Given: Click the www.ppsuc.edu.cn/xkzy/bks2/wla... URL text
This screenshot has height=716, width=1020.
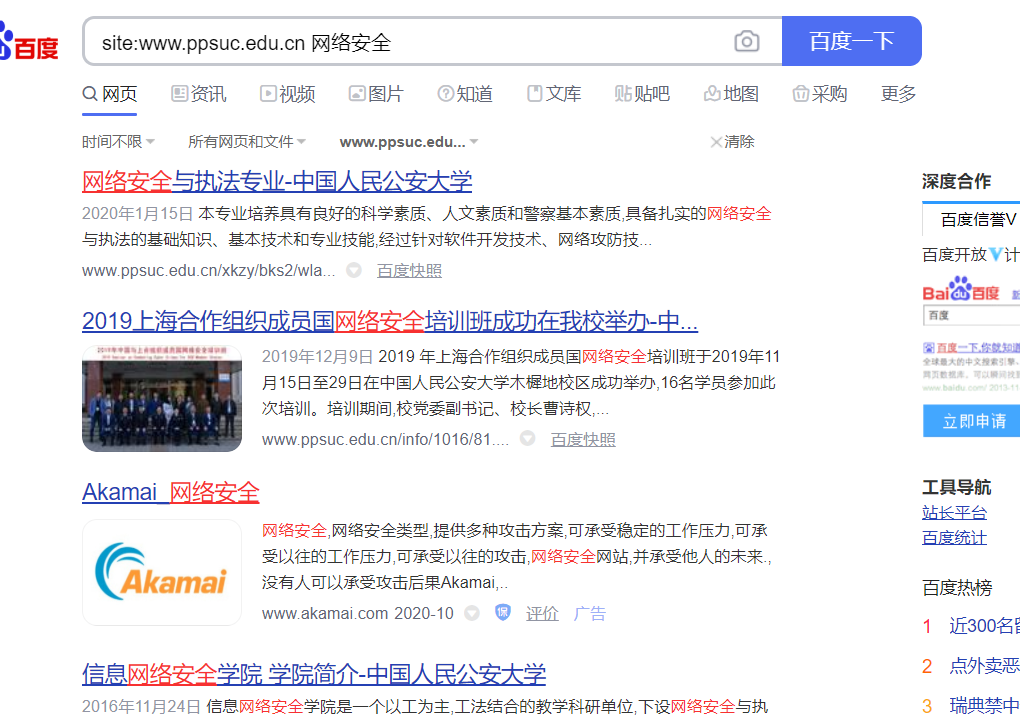Looking at the screenshot, I should 209,271.
